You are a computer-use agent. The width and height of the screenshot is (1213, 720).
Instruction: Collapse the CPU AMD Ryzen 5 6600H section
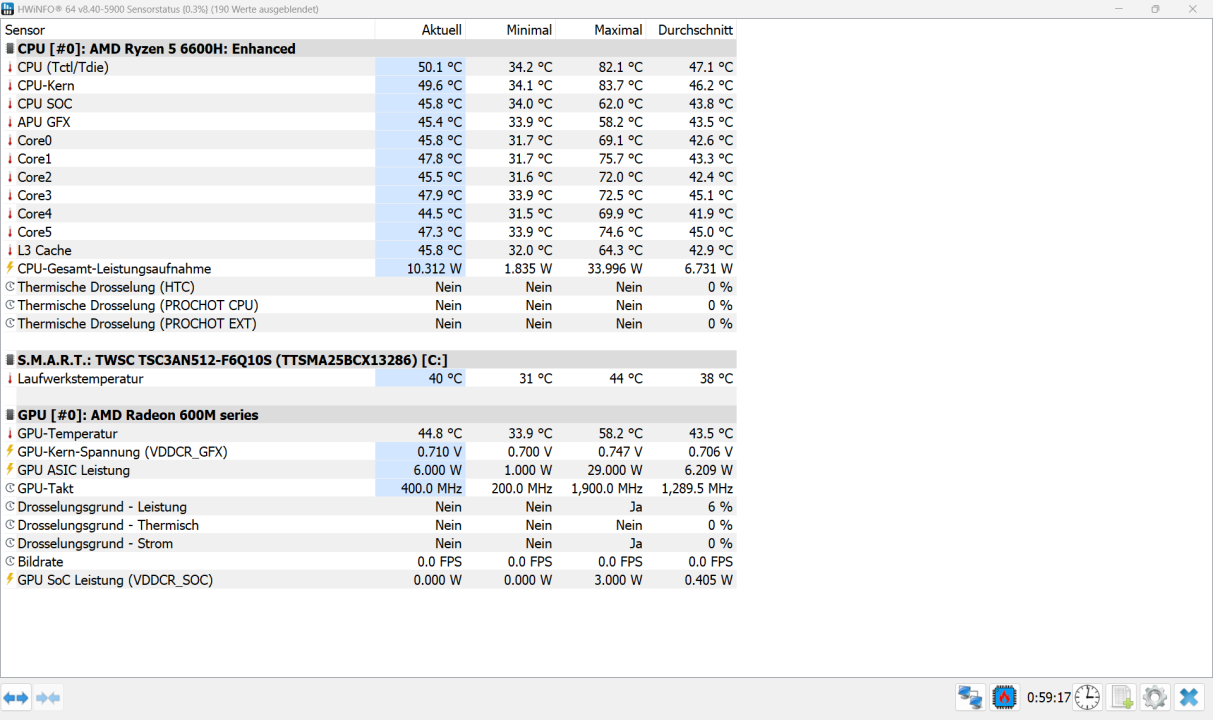(x=9, y=48)
